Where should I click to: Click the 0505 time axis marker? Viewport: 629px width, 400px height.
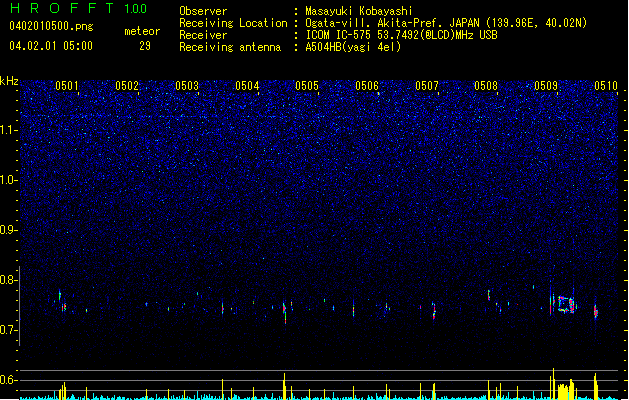pyautogui.click(x=307, y=86)
